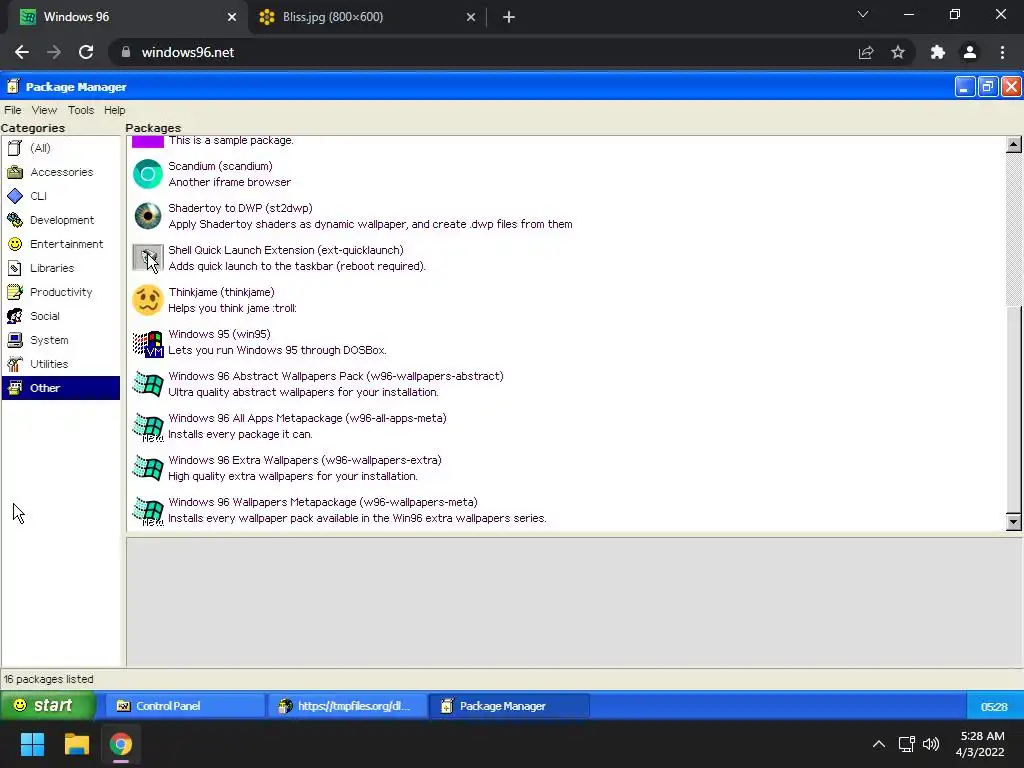Select the Utilities category label
This screenshot has height=768, width=1024.
point(49,364)
